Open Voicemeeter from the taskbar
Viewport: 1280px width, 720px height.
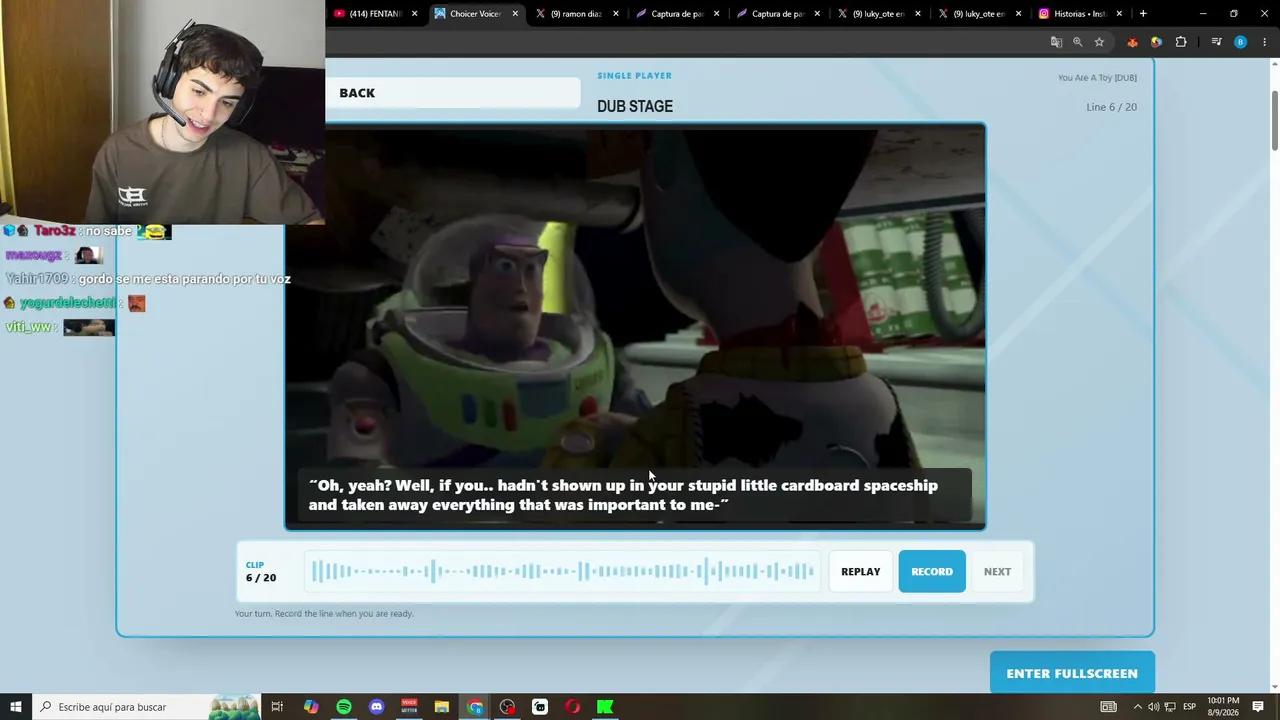pyautogui.click(x=409, y=707)
